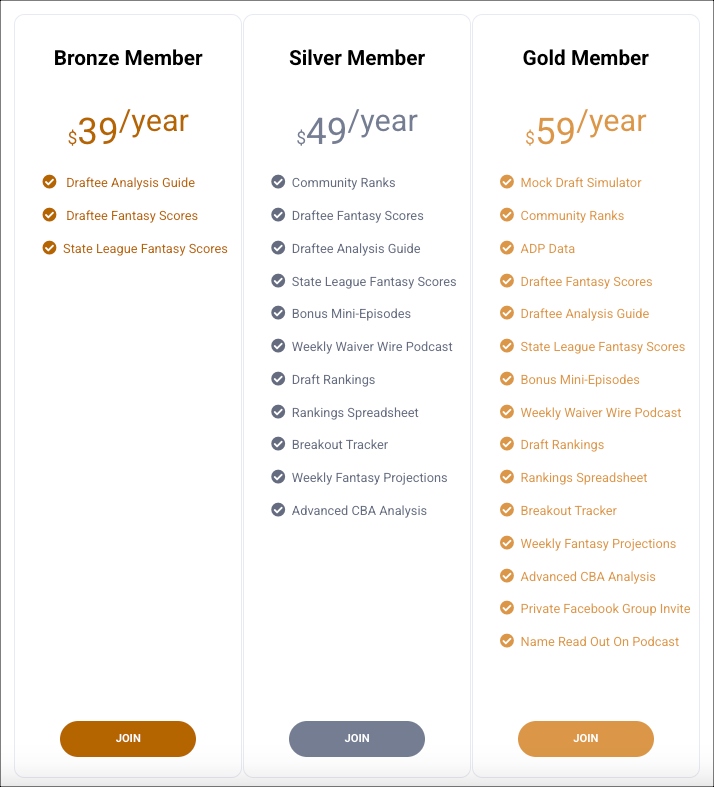
Task: Click check icon beside Silver Breakout Tracker
Action: 278,444
